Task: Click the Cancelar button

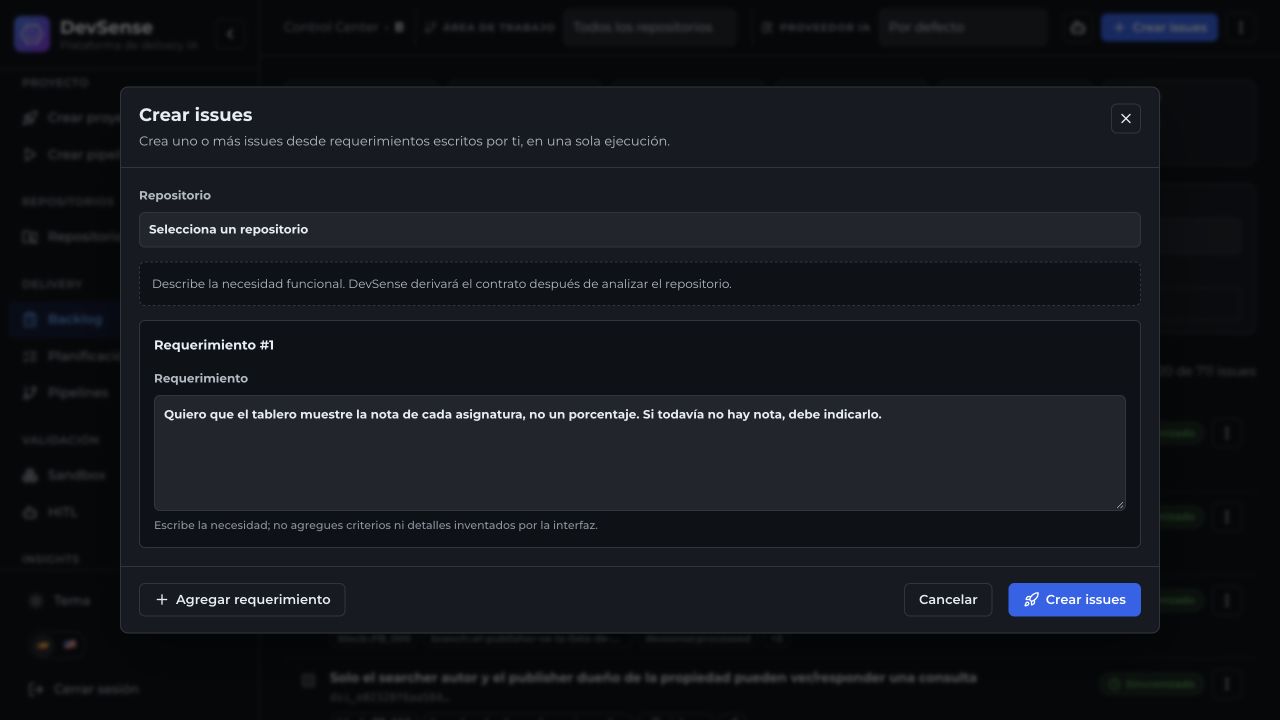Action: [x=948, y=600]
